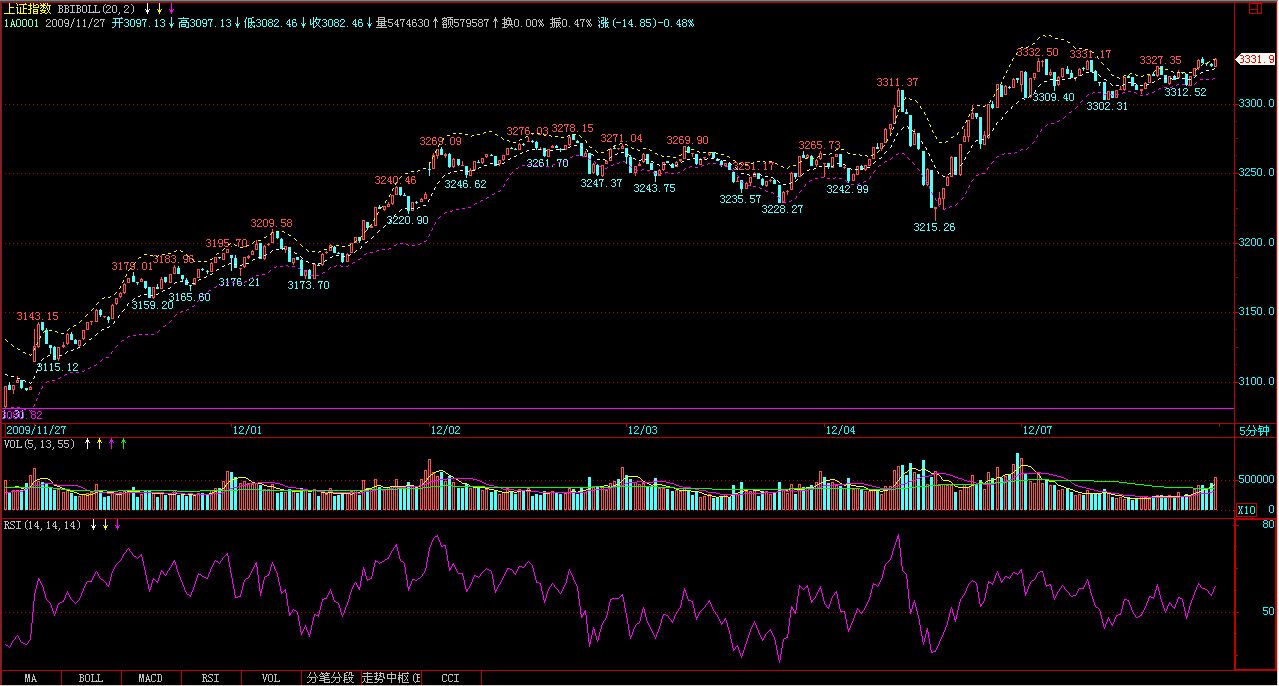Click the 3150.0 price axis label
The height and width of the screenshot is (686, 1279).
coord(1256,312)
